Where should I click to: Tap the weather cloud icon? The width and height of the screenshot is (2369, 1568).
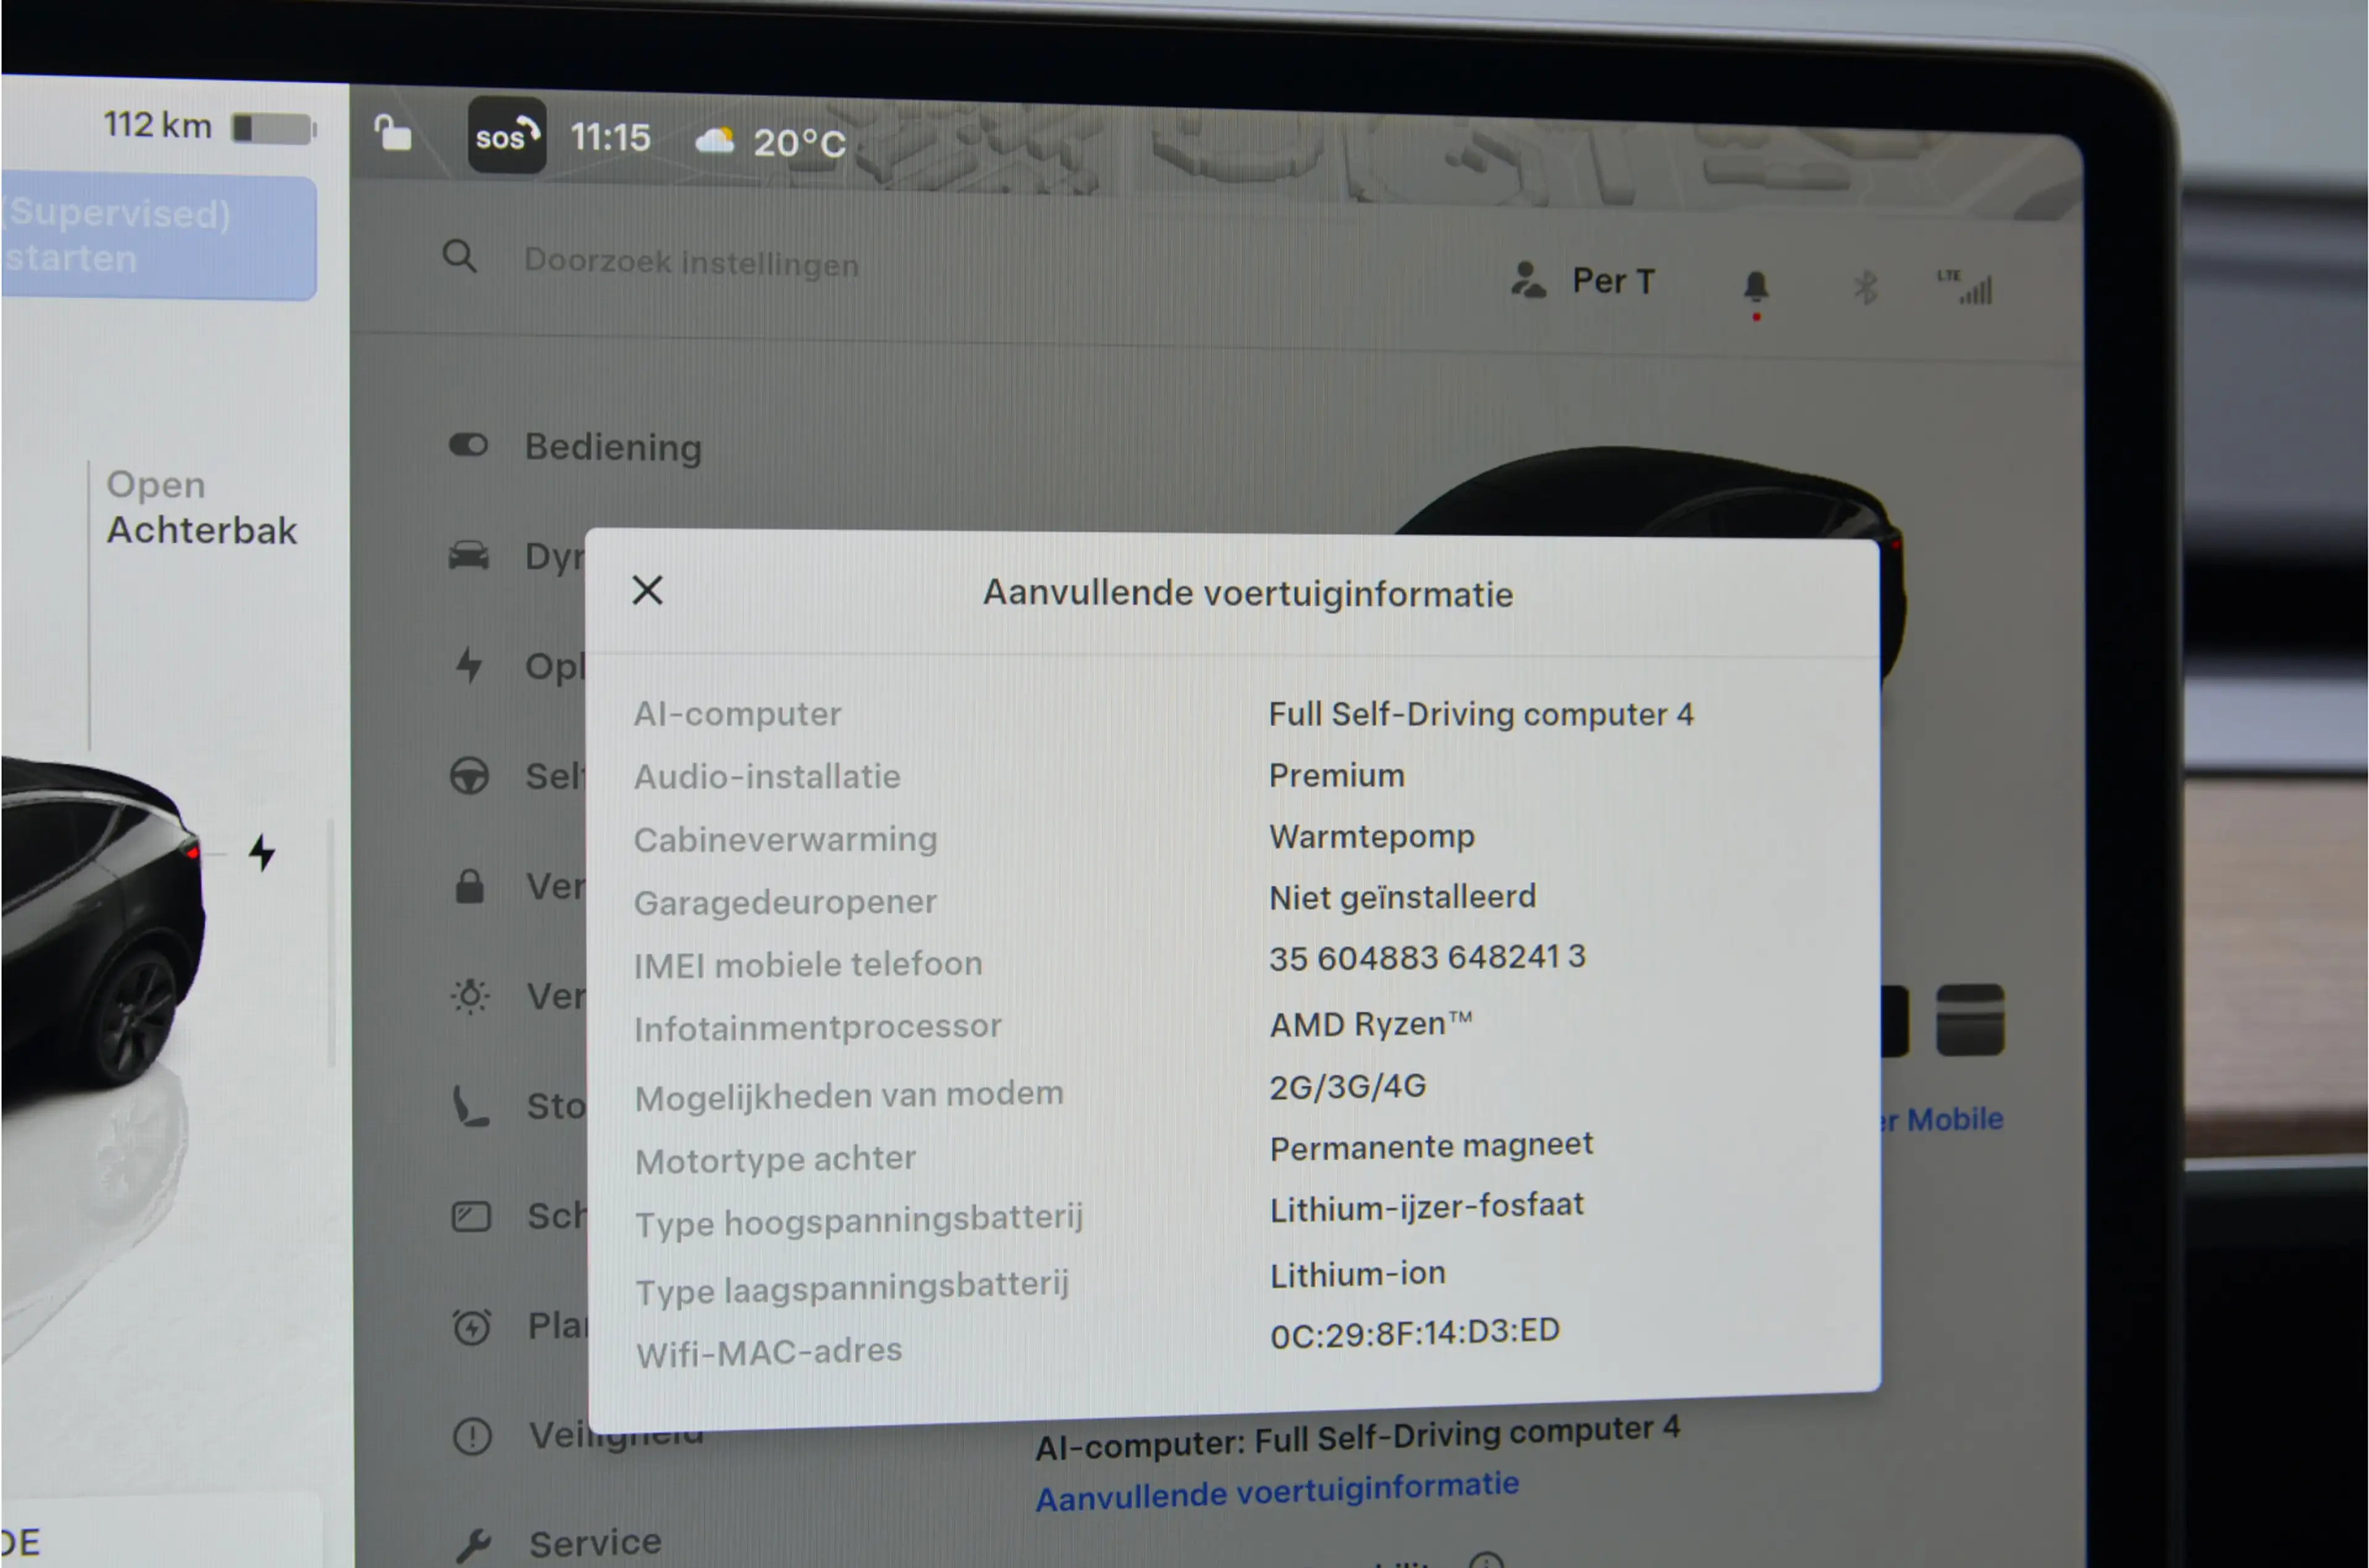click(x=715, y=141)
